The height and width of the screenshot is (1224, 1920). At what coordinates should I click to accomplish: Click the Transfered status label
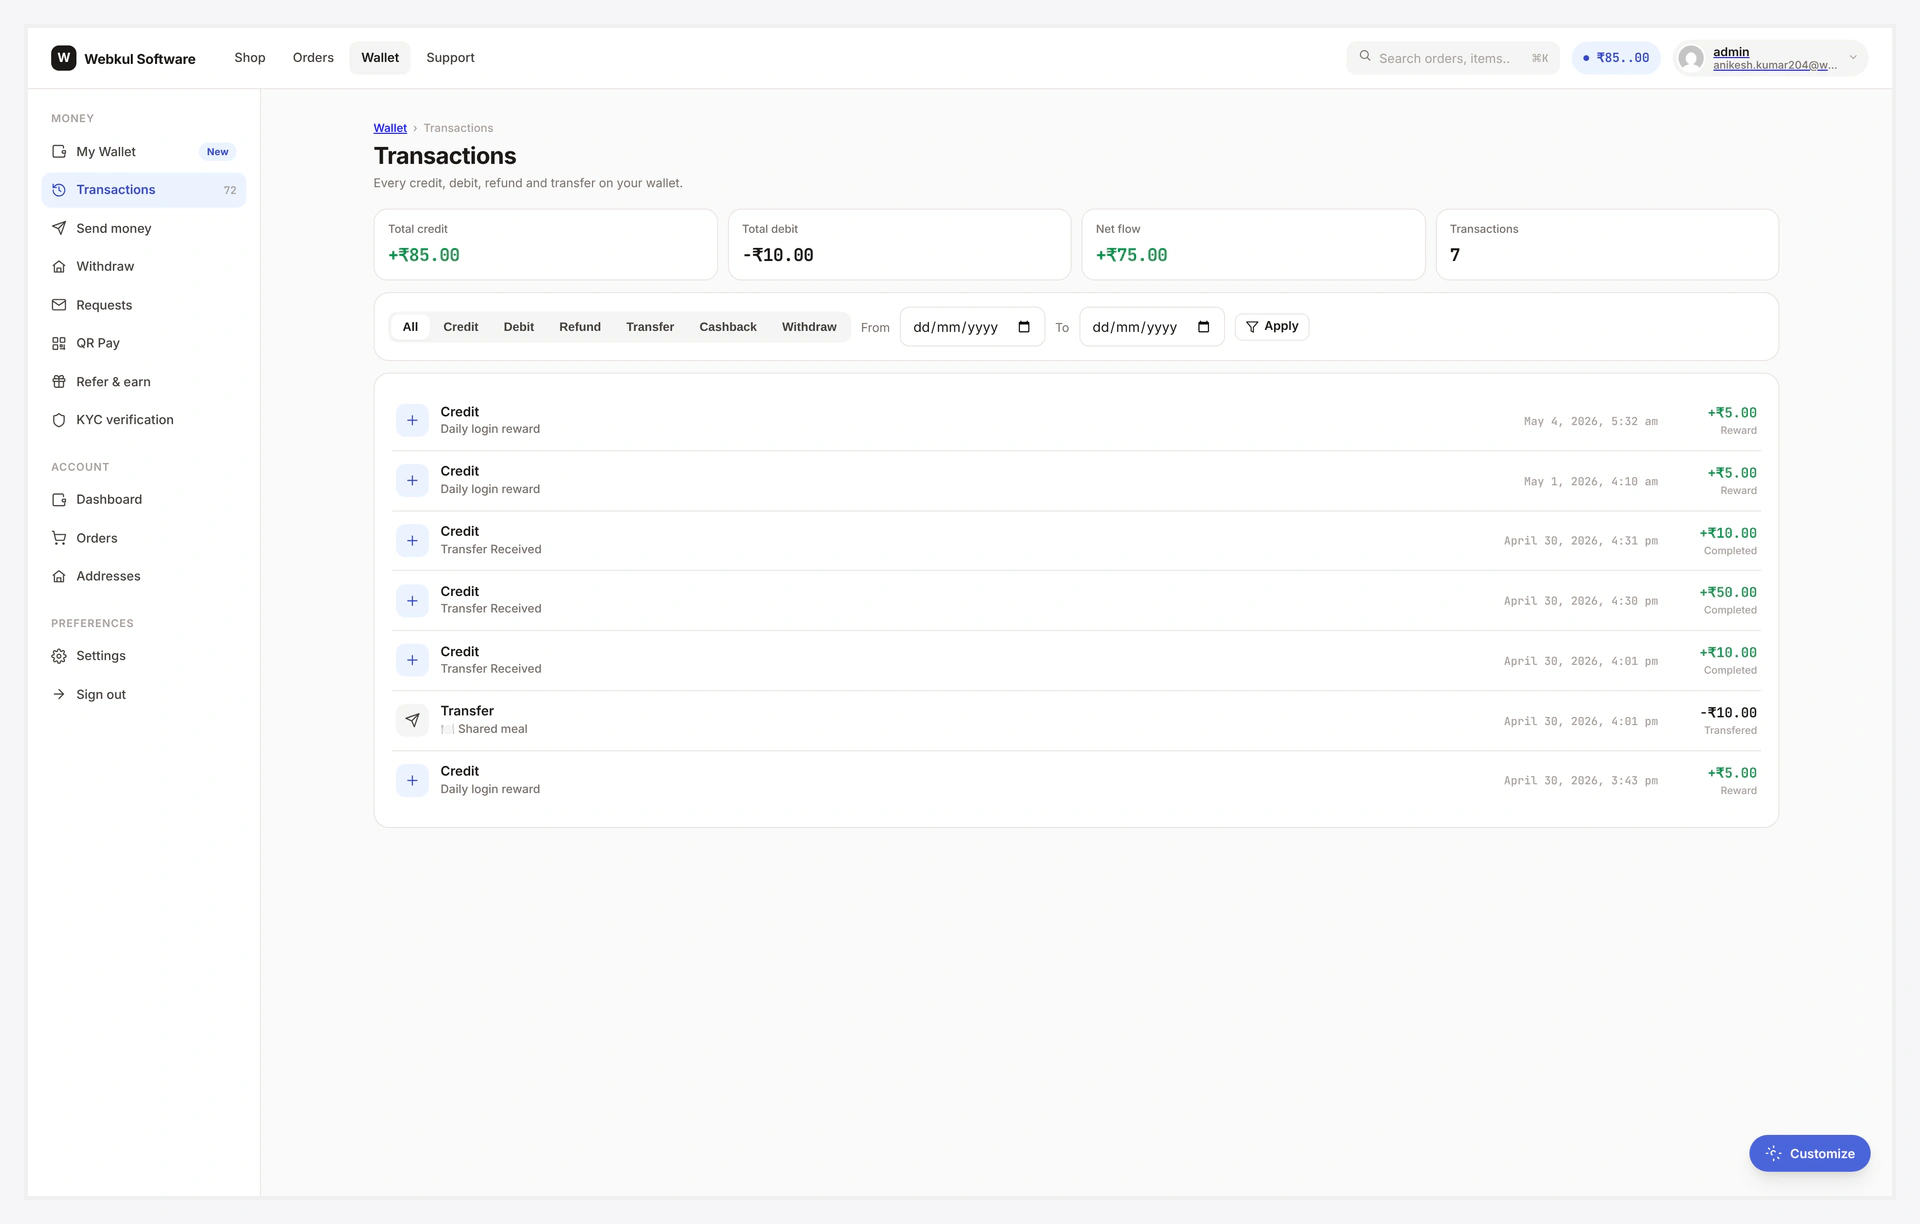pos(1730,731)
